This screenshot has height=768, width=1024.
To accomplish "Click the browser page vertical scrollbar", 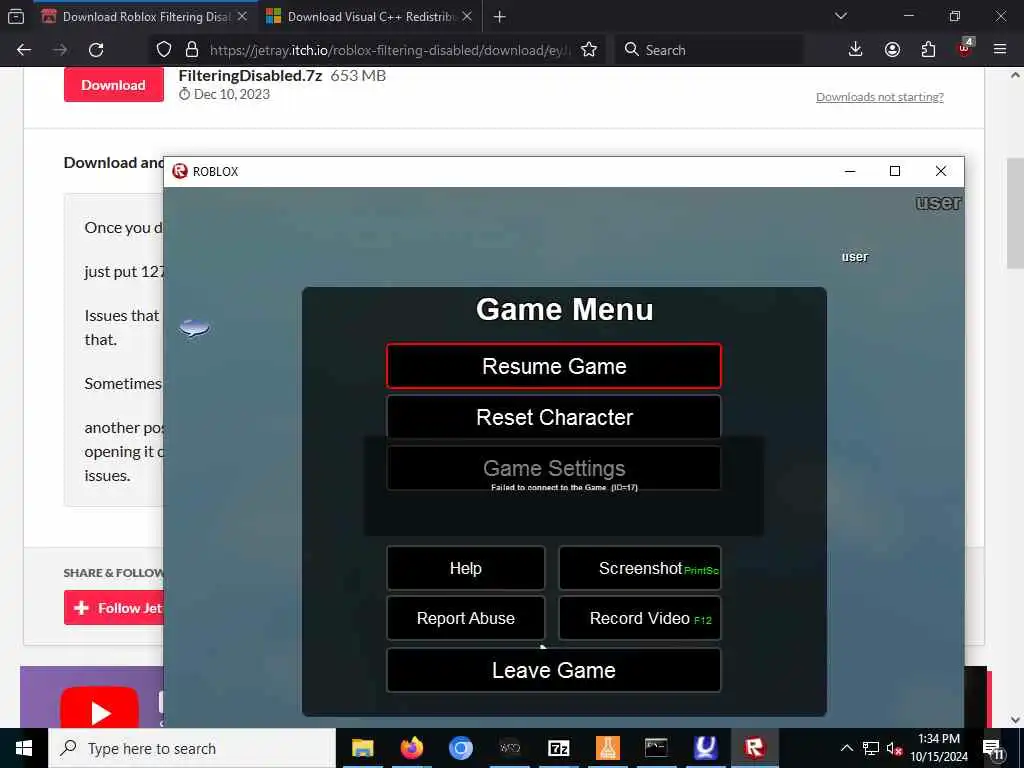I will [1015, 212].
